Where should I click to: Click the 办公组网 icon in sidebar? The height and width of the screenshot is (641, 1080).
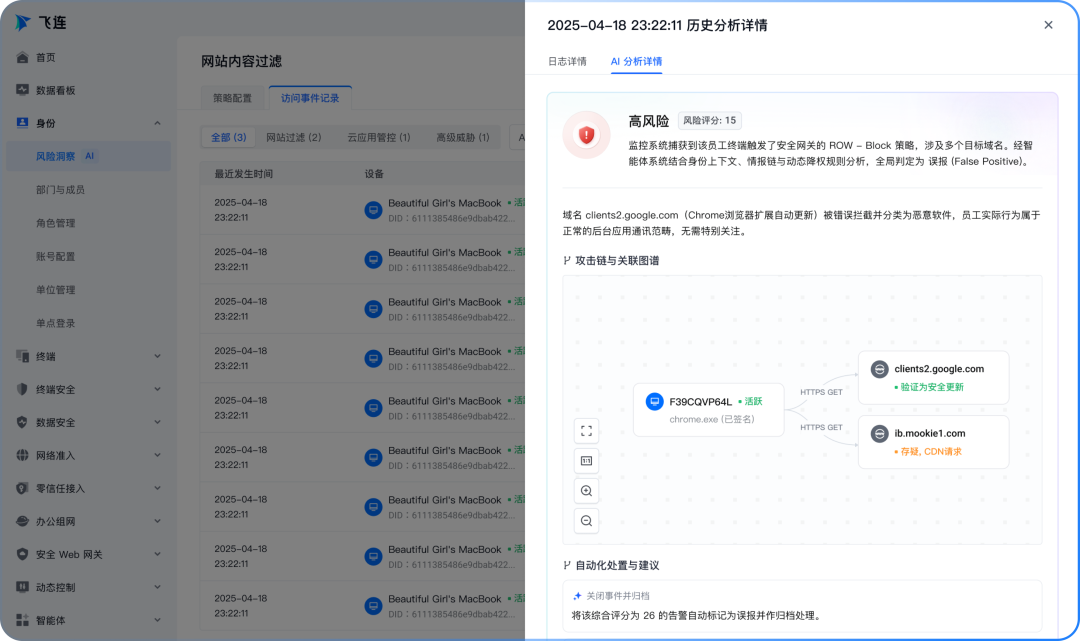click(x=23, y=521)
